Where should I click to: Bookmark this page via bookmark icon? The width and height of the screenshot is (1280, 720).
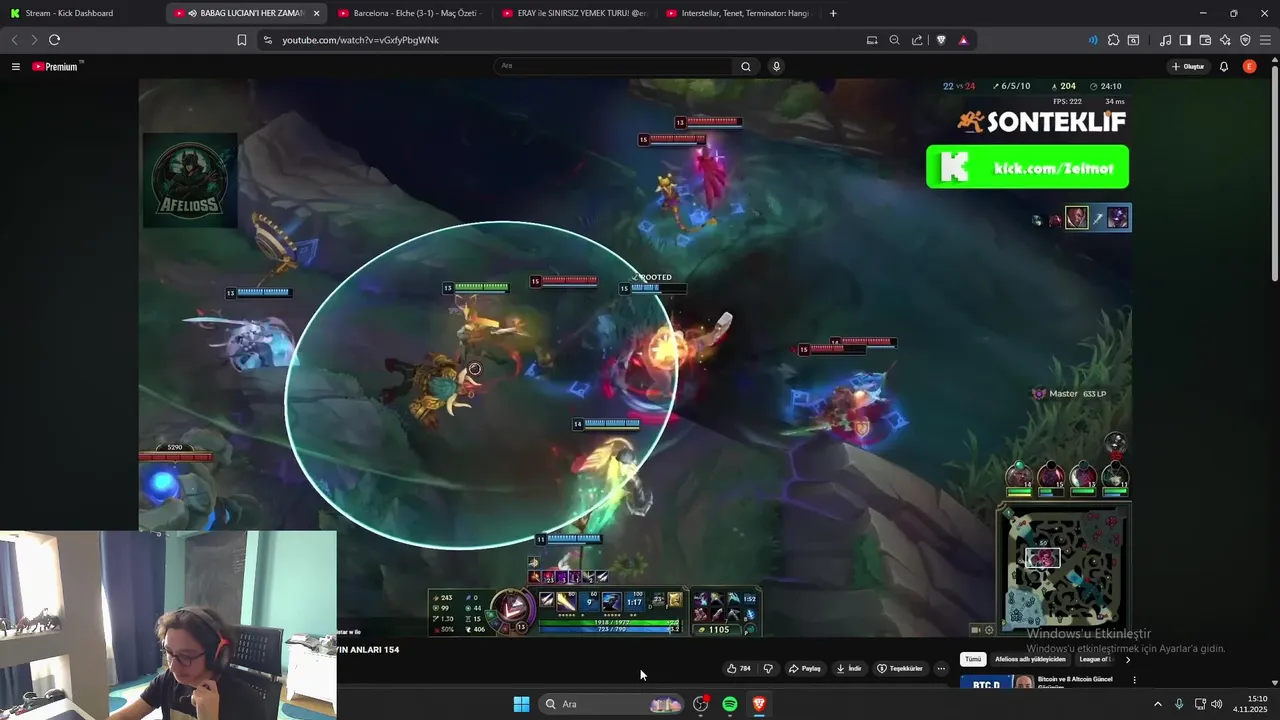pos(242,40)
